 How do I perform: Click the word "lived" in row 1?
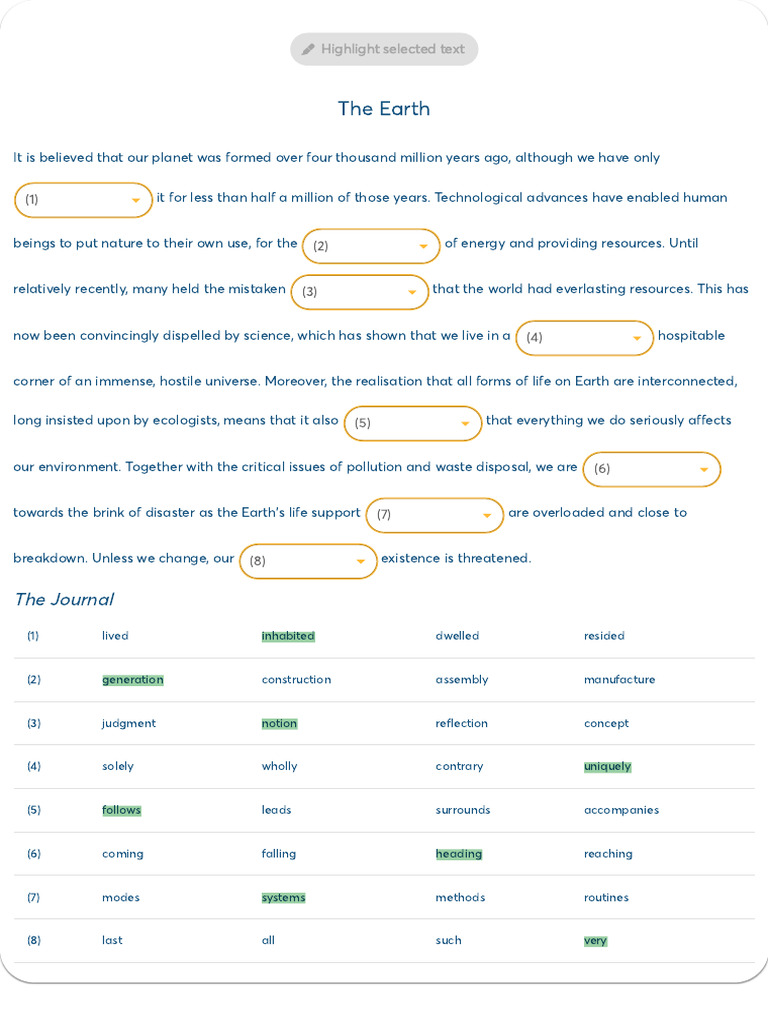coord(115,635)
